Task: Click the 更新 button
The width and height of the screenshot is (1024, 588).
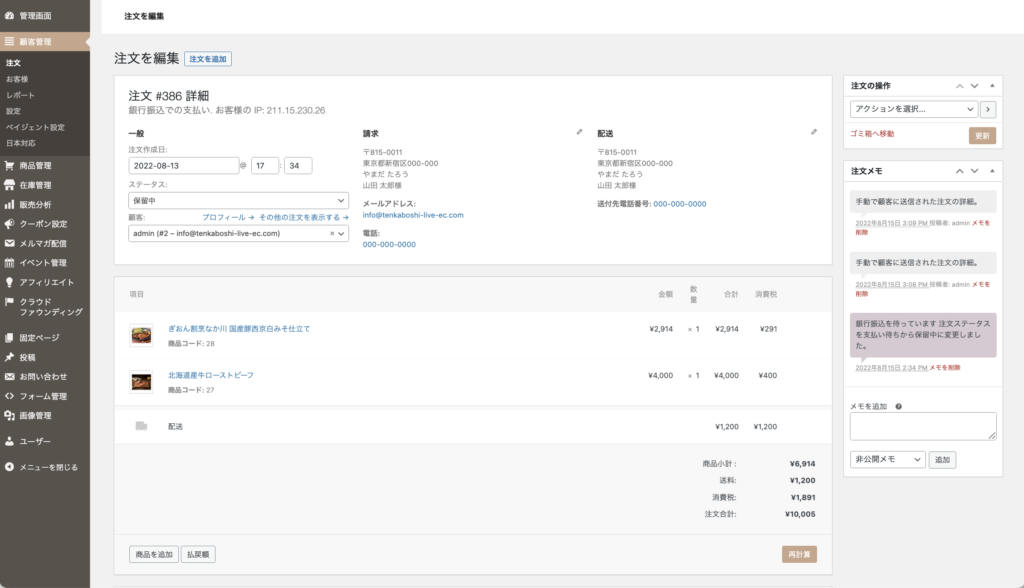Action: [x=982, y=135]
